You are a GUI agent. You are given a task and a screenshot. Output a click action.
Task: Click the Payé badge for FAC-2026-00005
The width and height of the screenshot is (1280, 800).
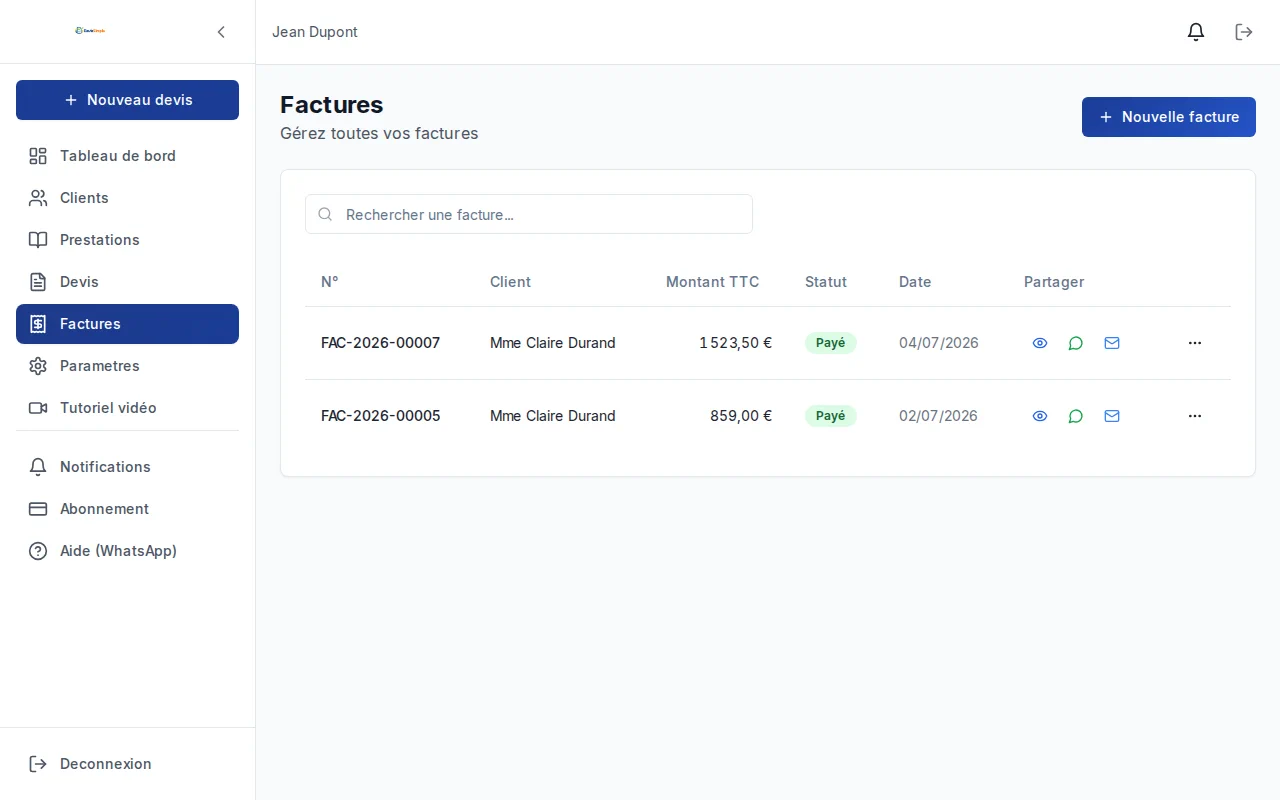[831, 416]
